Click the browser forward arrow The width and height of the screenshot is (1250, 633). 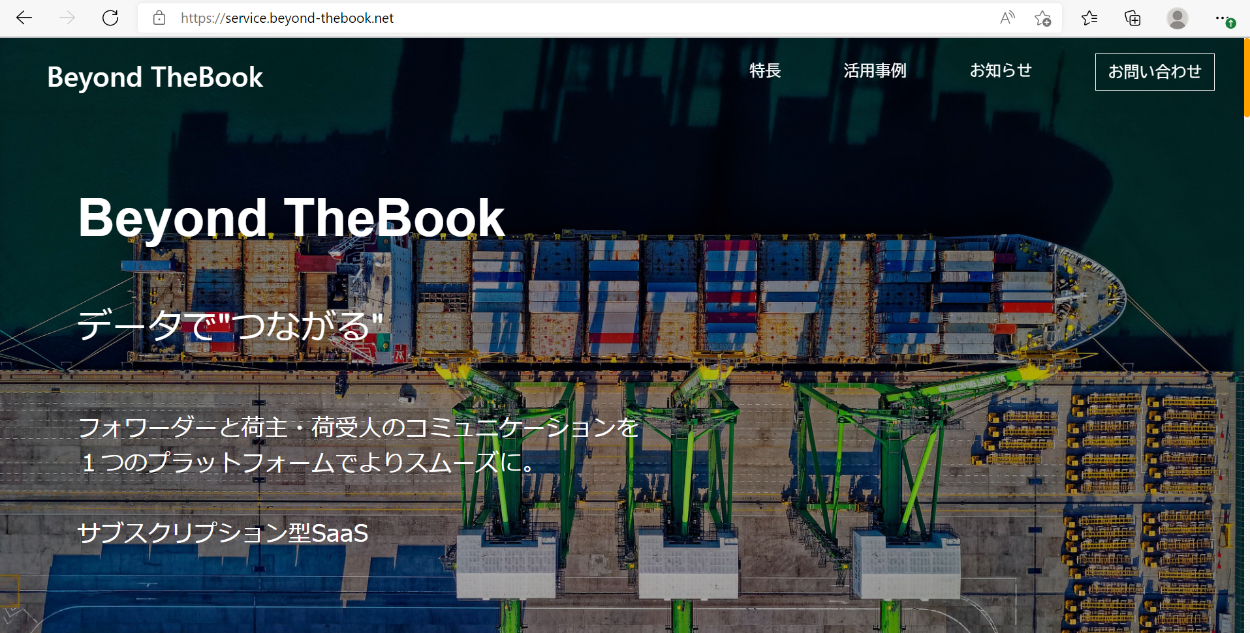tap(68, 18)
